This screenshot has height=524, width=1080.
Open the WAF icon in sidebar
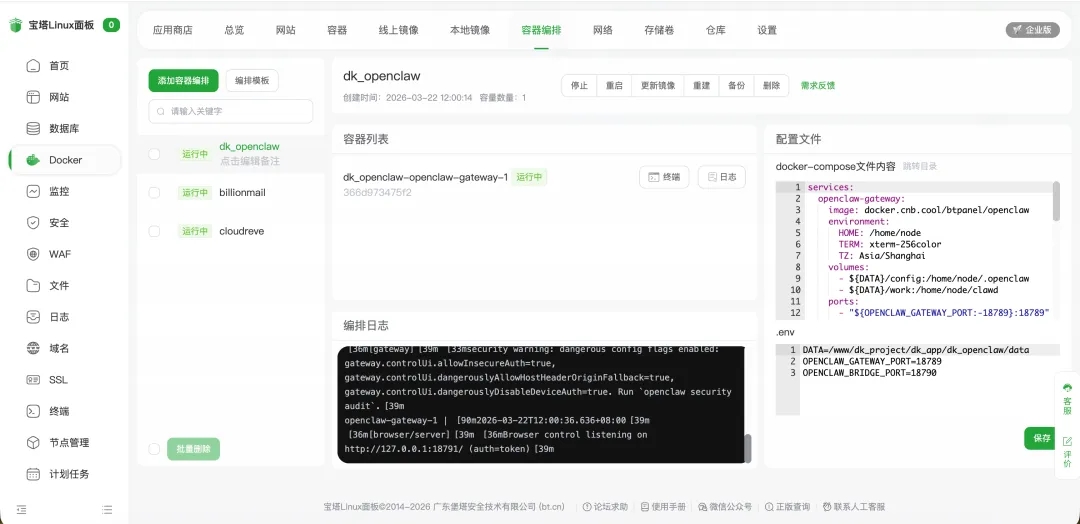[33, 254]
